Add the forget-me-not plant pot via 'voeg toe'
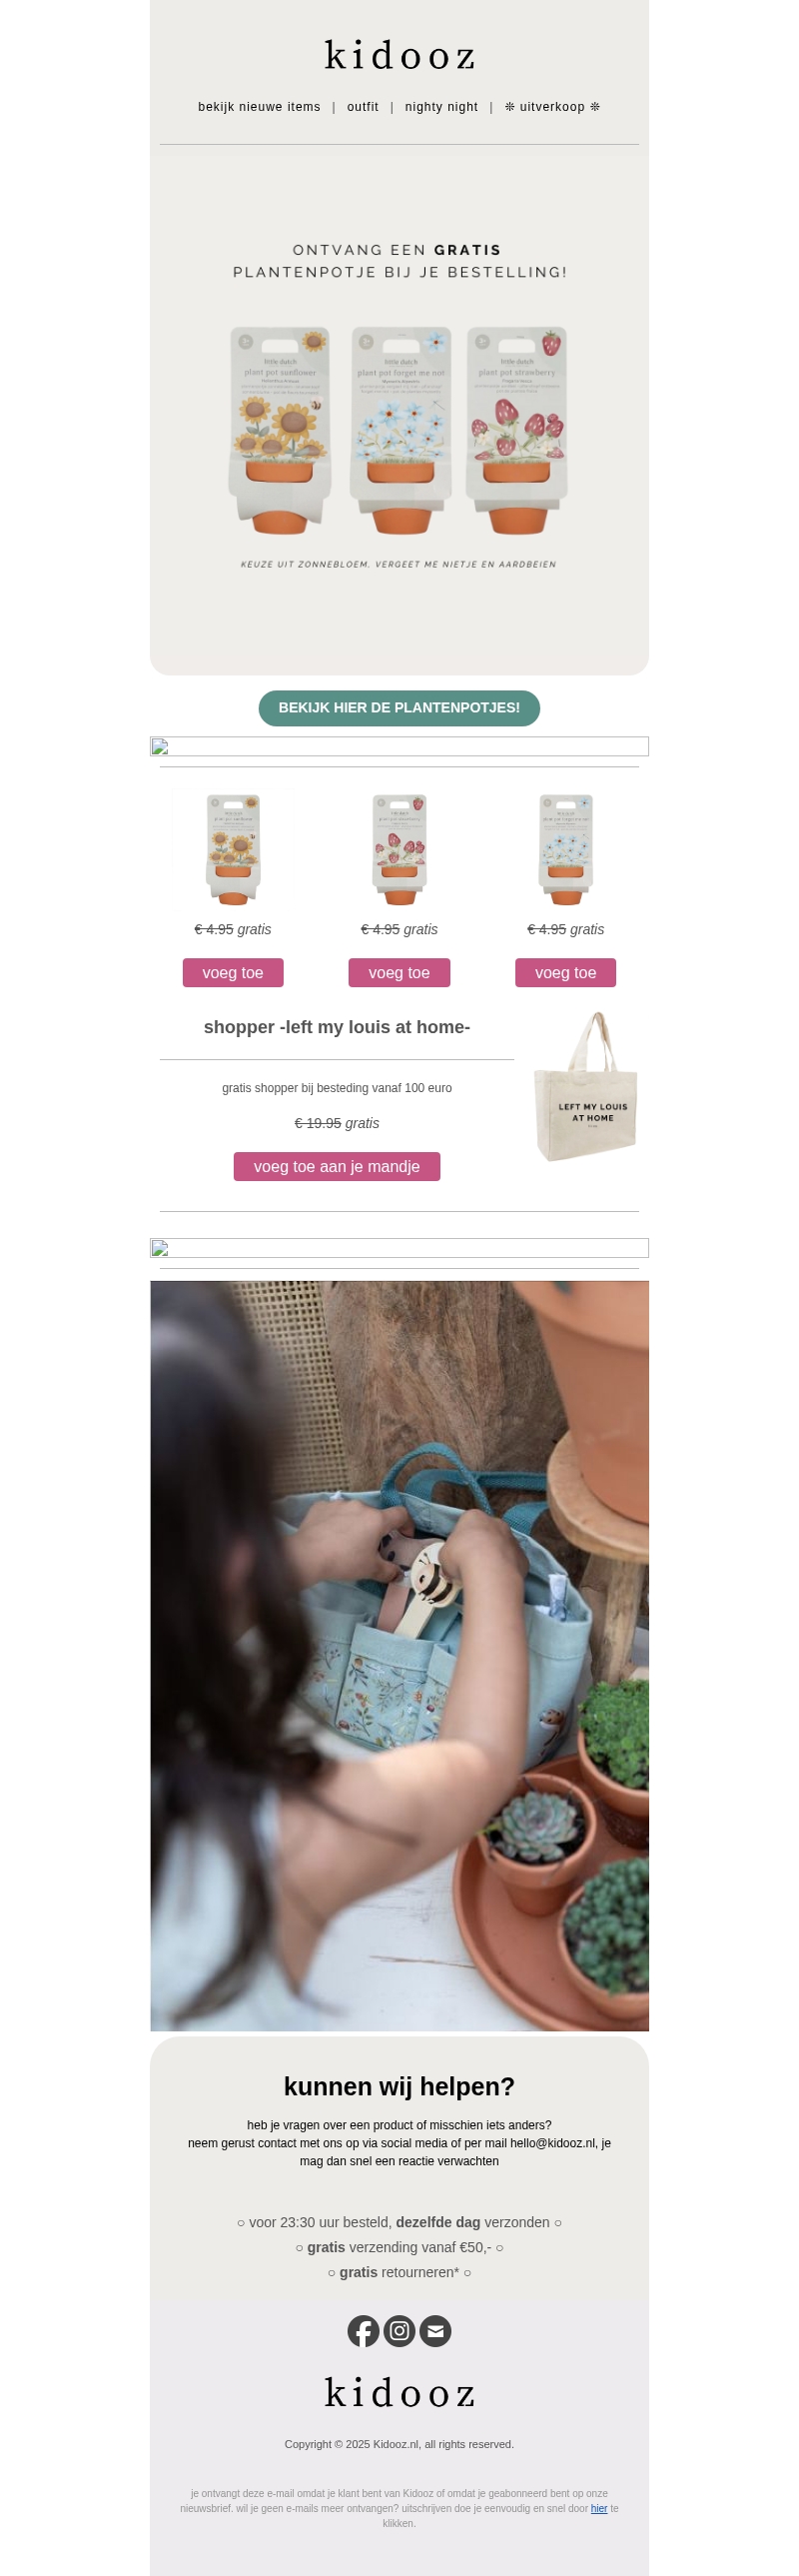The image size is (799, 2576). pos(565,973)
